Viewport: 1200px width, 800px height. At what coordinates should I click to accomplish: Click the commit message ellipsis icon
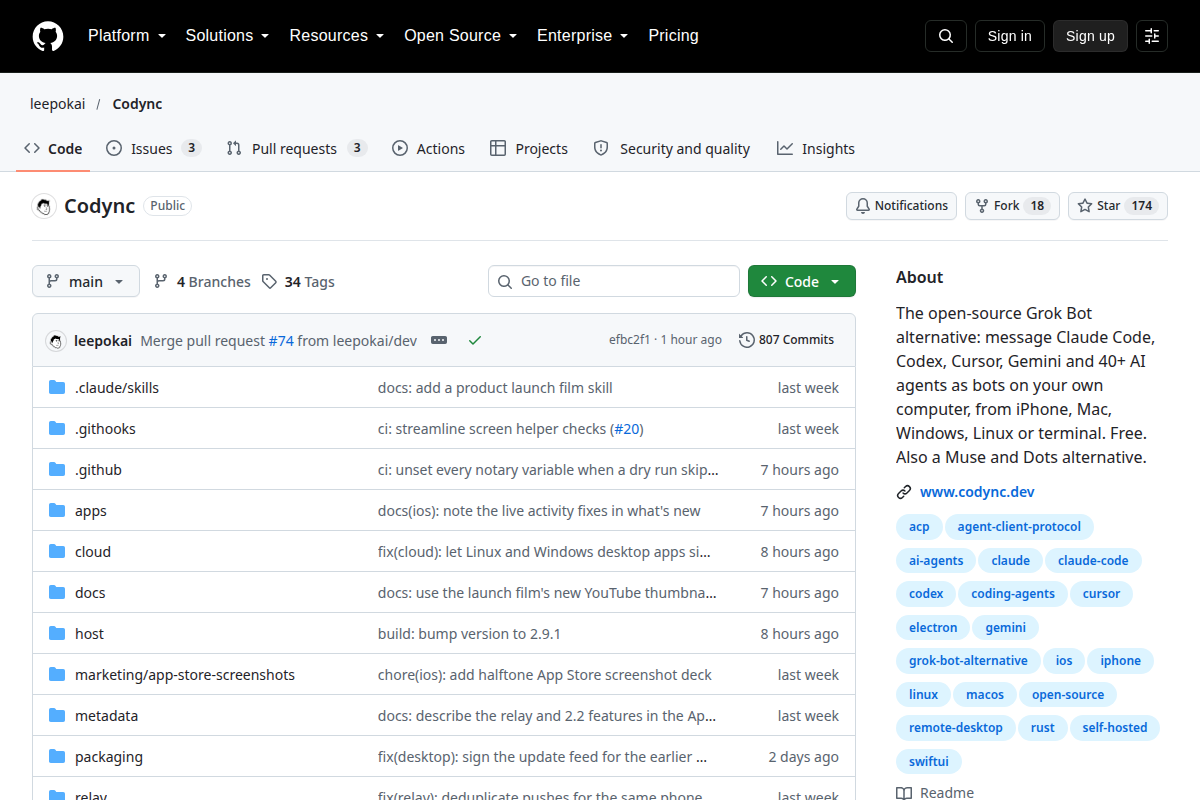439,340
